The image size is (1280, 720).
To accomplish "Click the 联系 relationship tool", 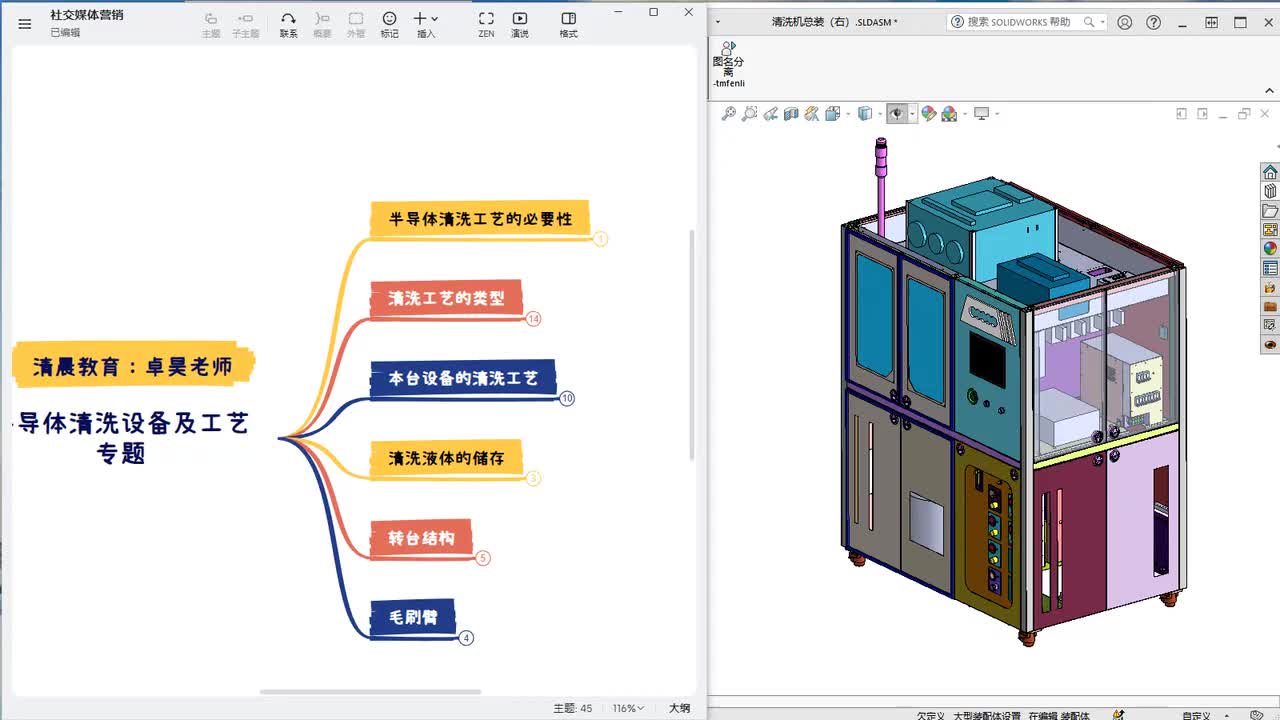I will 288,24.
